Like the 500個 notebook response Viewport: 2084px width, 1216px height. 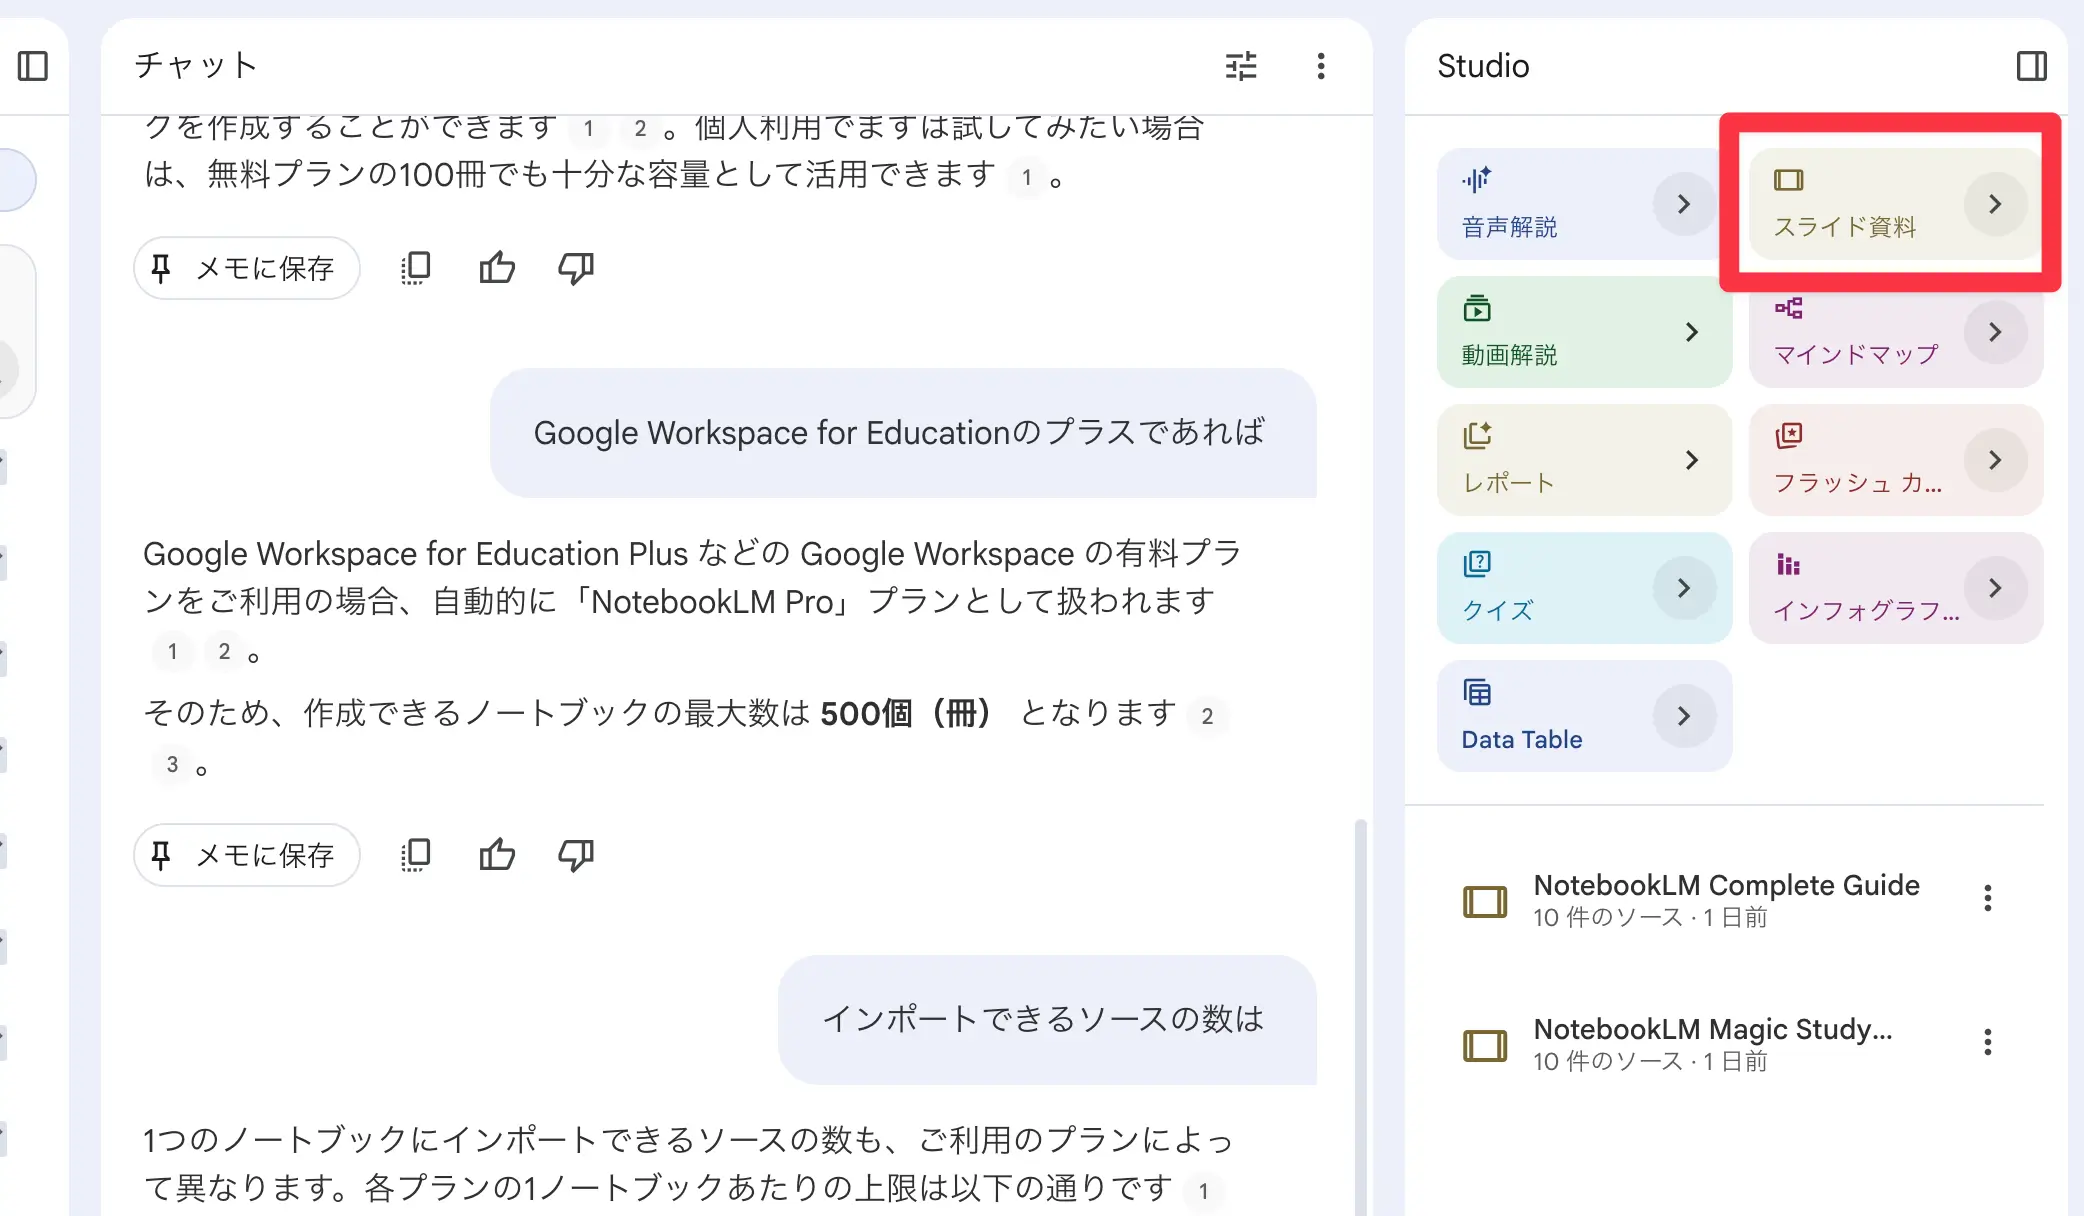[x=497, y=855]
